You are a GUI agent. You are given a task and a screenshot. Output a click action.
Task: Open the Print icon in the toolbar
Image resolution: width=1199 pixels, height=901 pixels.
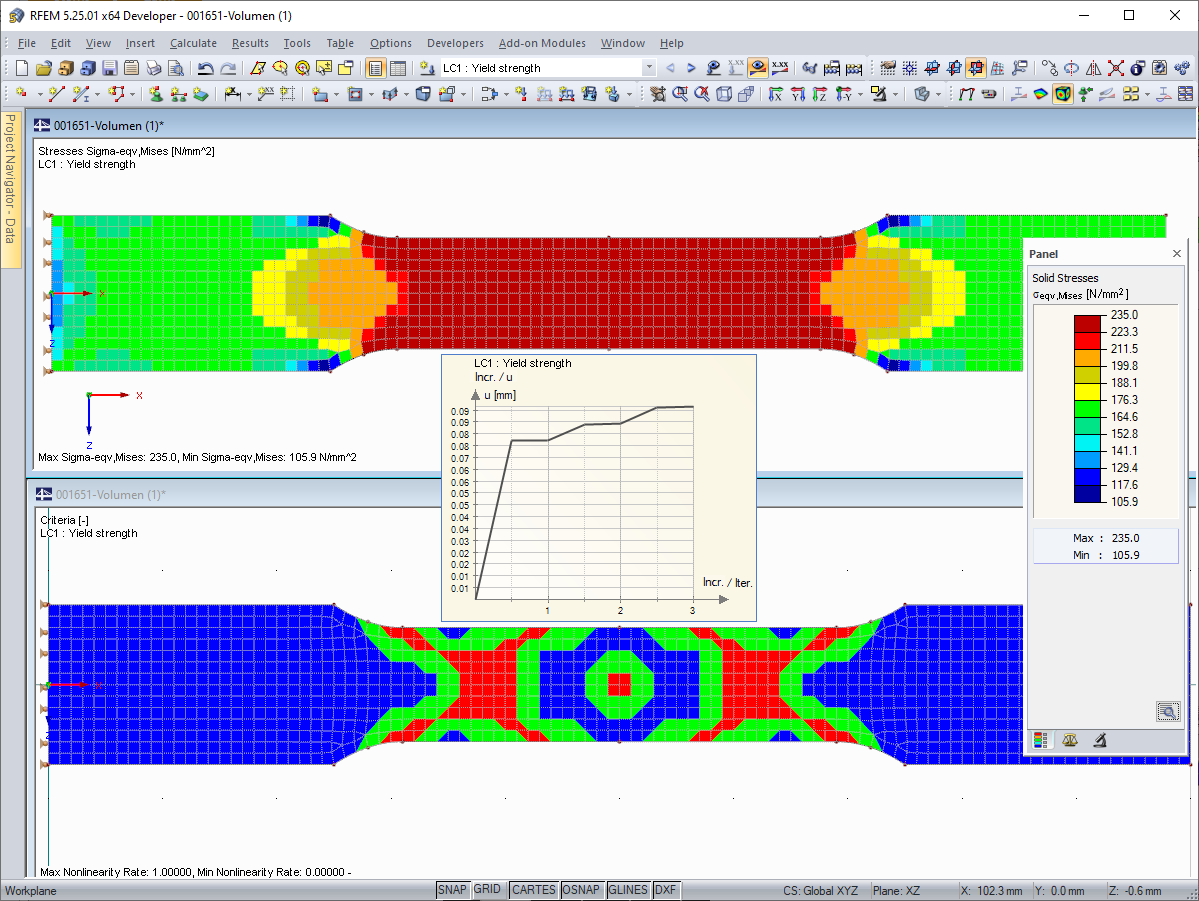pyautogui.click(x=153, y=68)
